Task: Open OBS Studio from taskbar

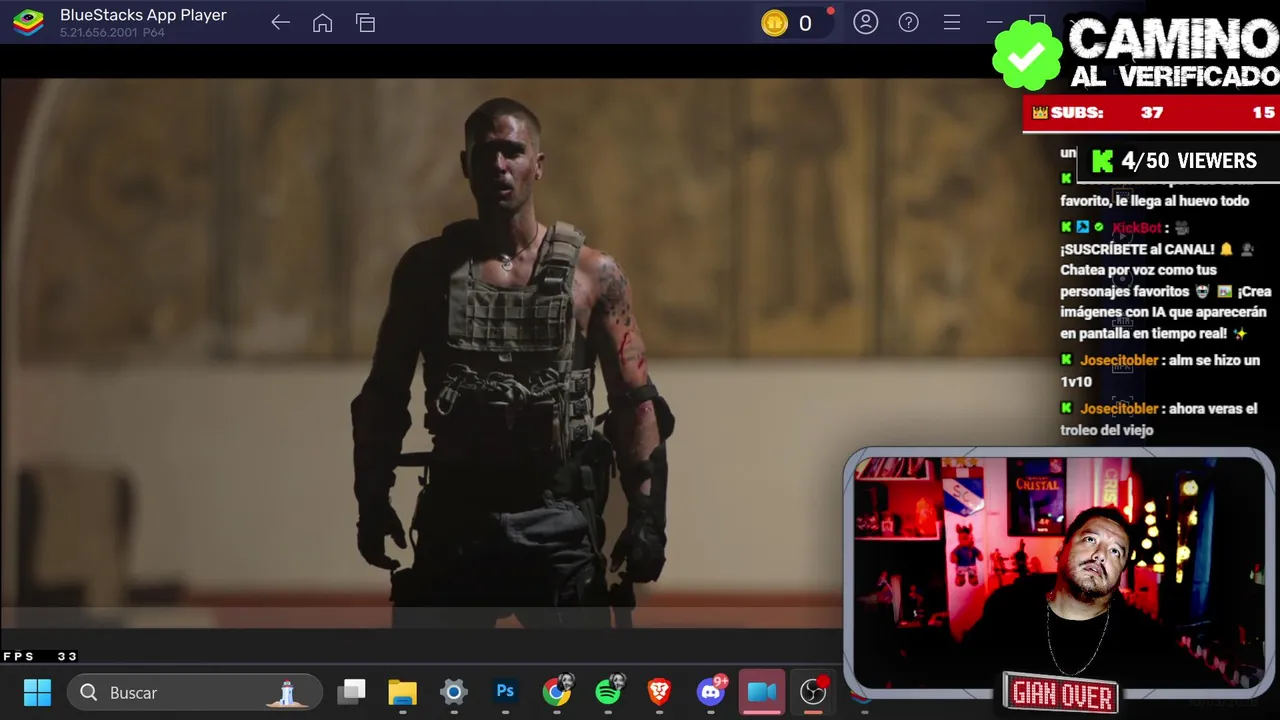Action: [x=813, y=692]
